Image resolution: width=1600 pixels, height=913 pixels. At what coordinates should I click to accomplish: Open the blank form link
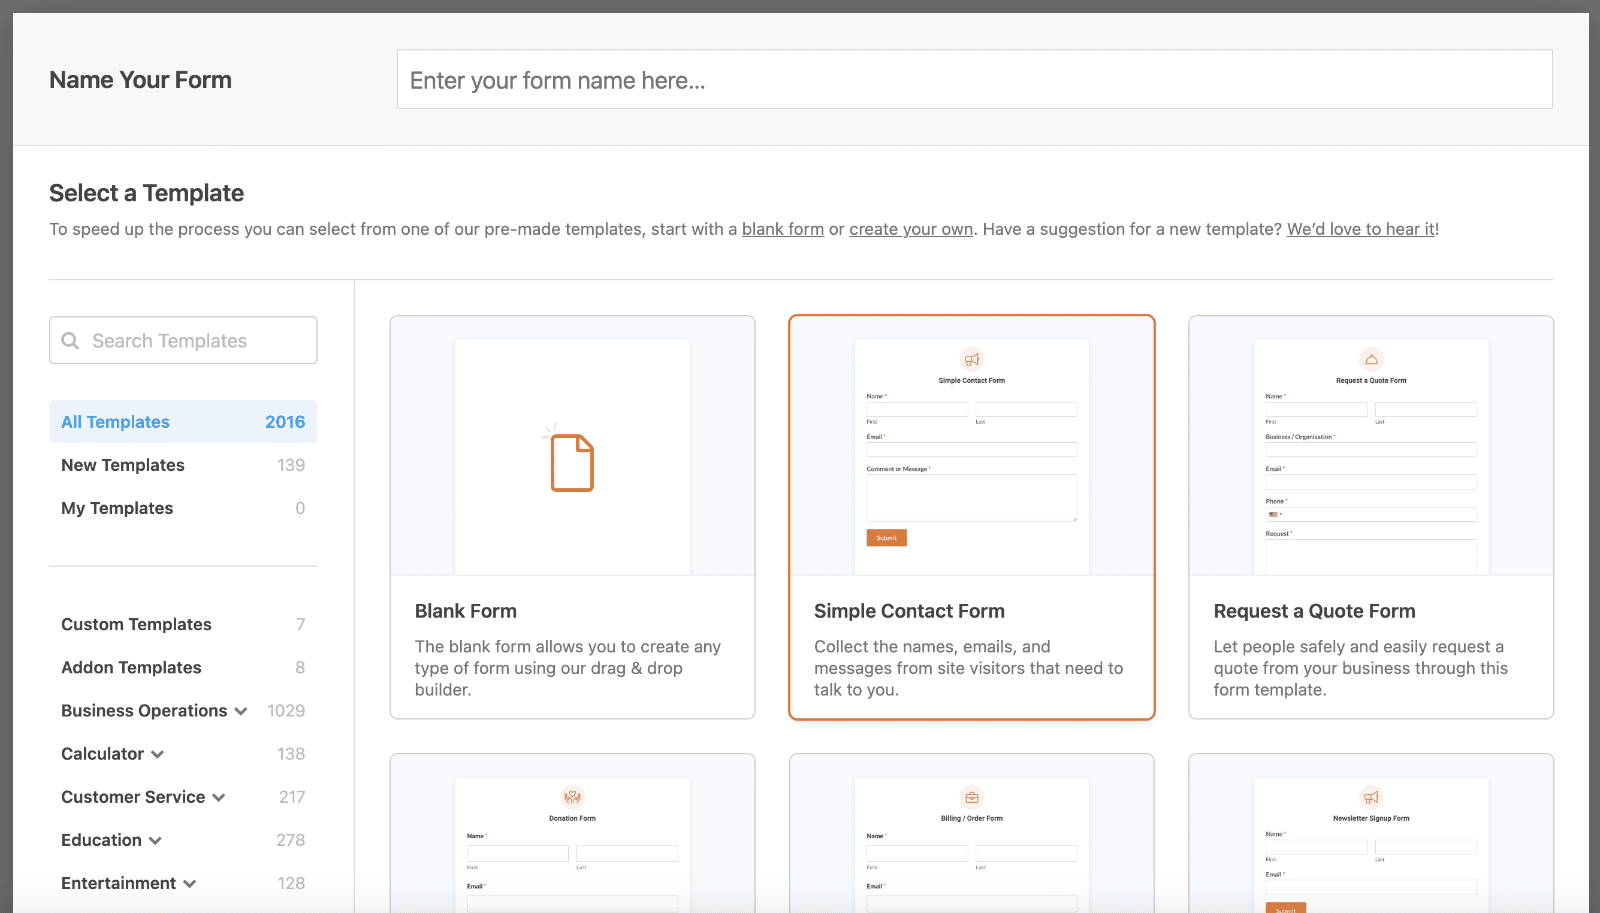(782, 229)
